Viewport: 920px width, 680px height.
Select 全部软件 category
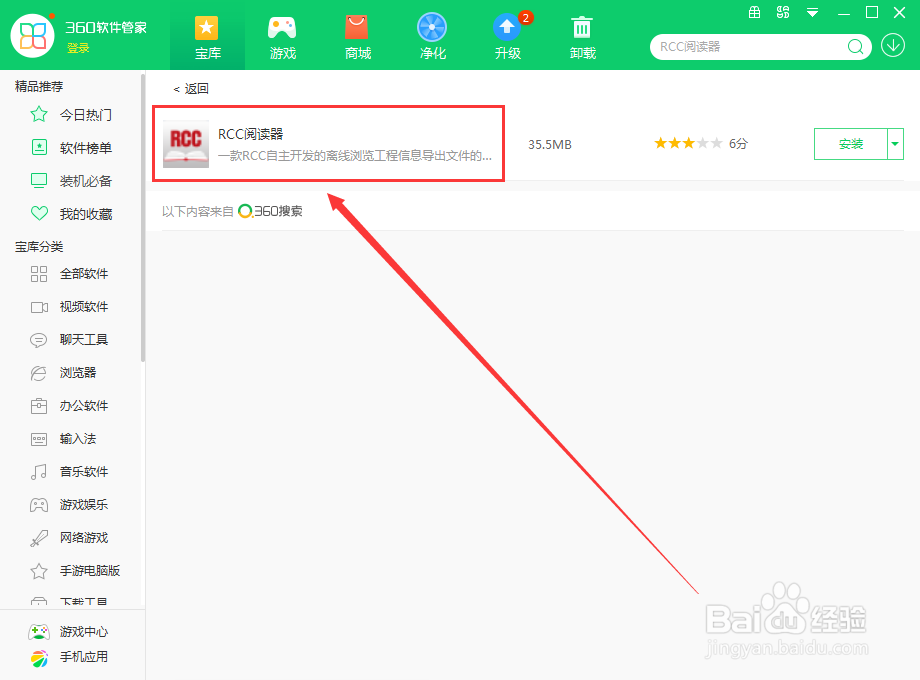coord(84,273)
